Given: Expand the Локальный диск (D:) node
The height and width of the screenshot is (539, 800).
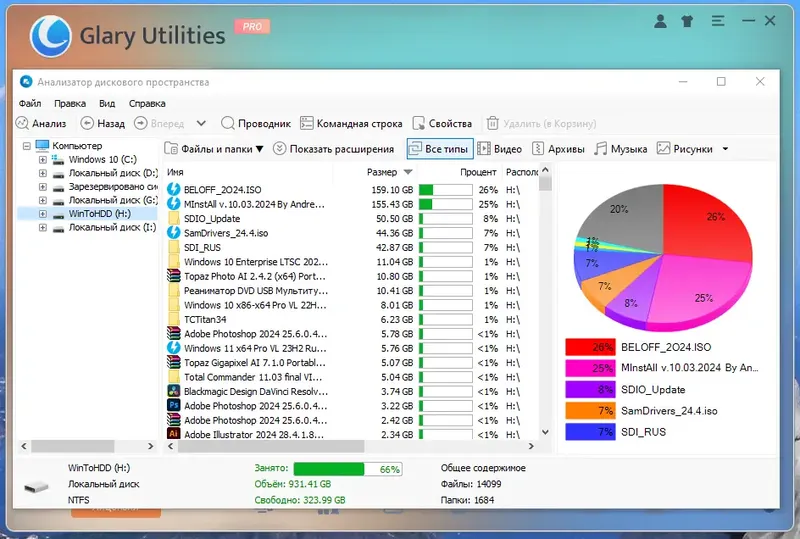Looking at the screenshot, I should [43, 174].
